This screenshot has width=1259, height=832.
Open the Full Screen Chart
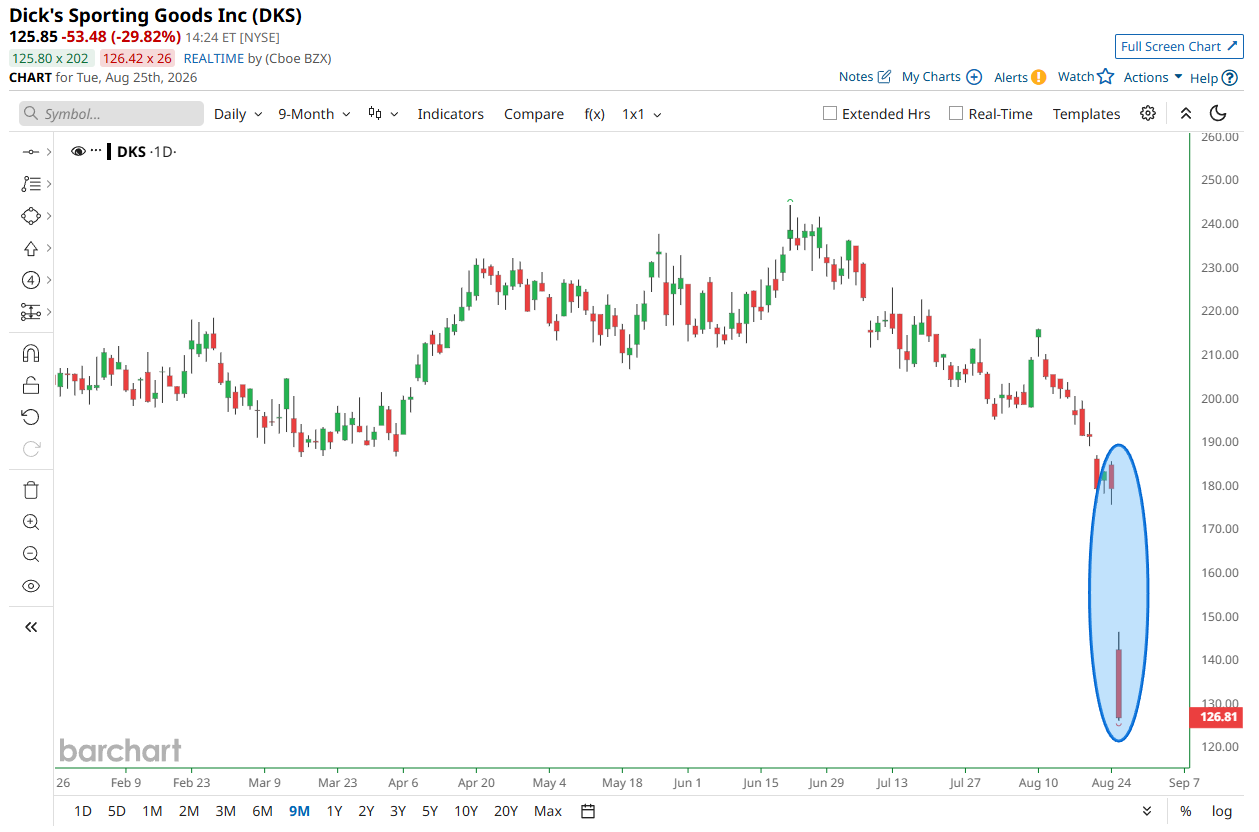[1179, 46]
